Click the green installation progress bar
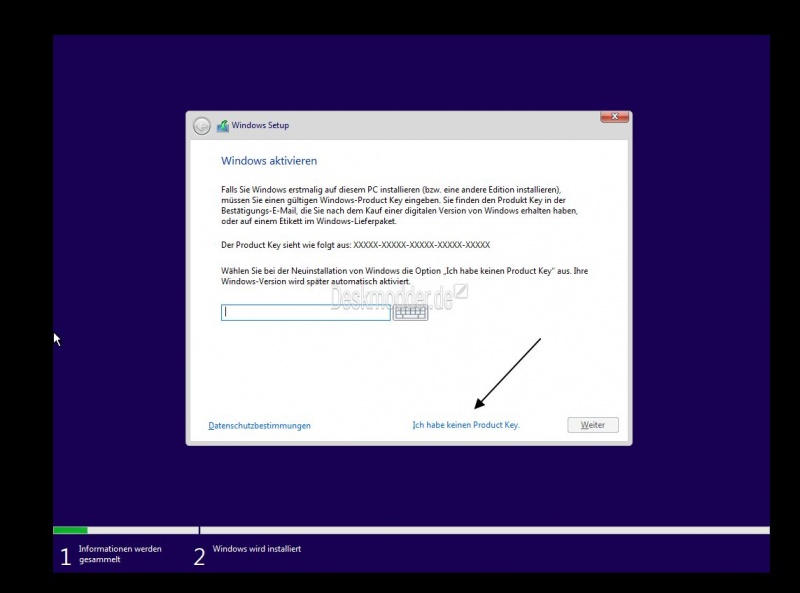Viewport: 800px width, 593px height. [70, 530]
